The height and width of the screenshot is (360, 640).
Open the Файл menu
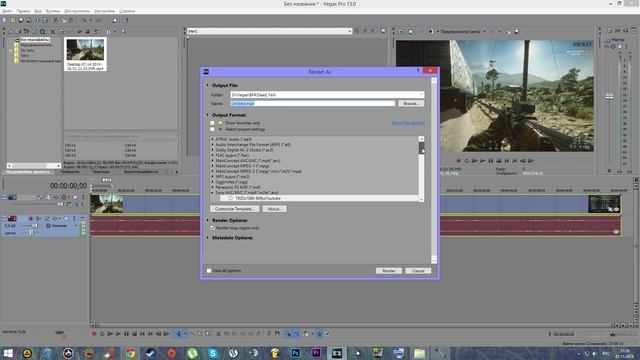pos(7,11)
